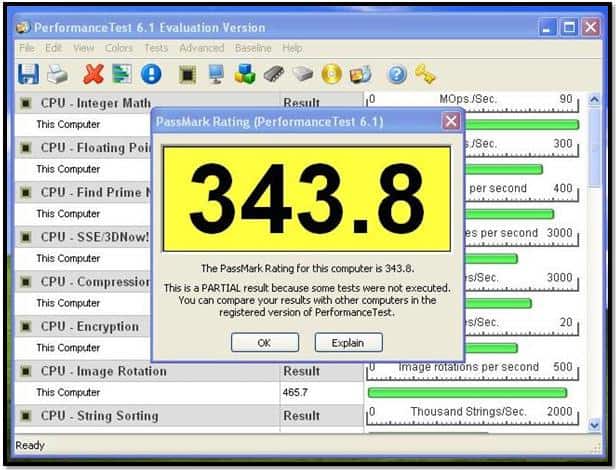Click the red X delete toolbar icon
The image size is (616, 470).
94,73
